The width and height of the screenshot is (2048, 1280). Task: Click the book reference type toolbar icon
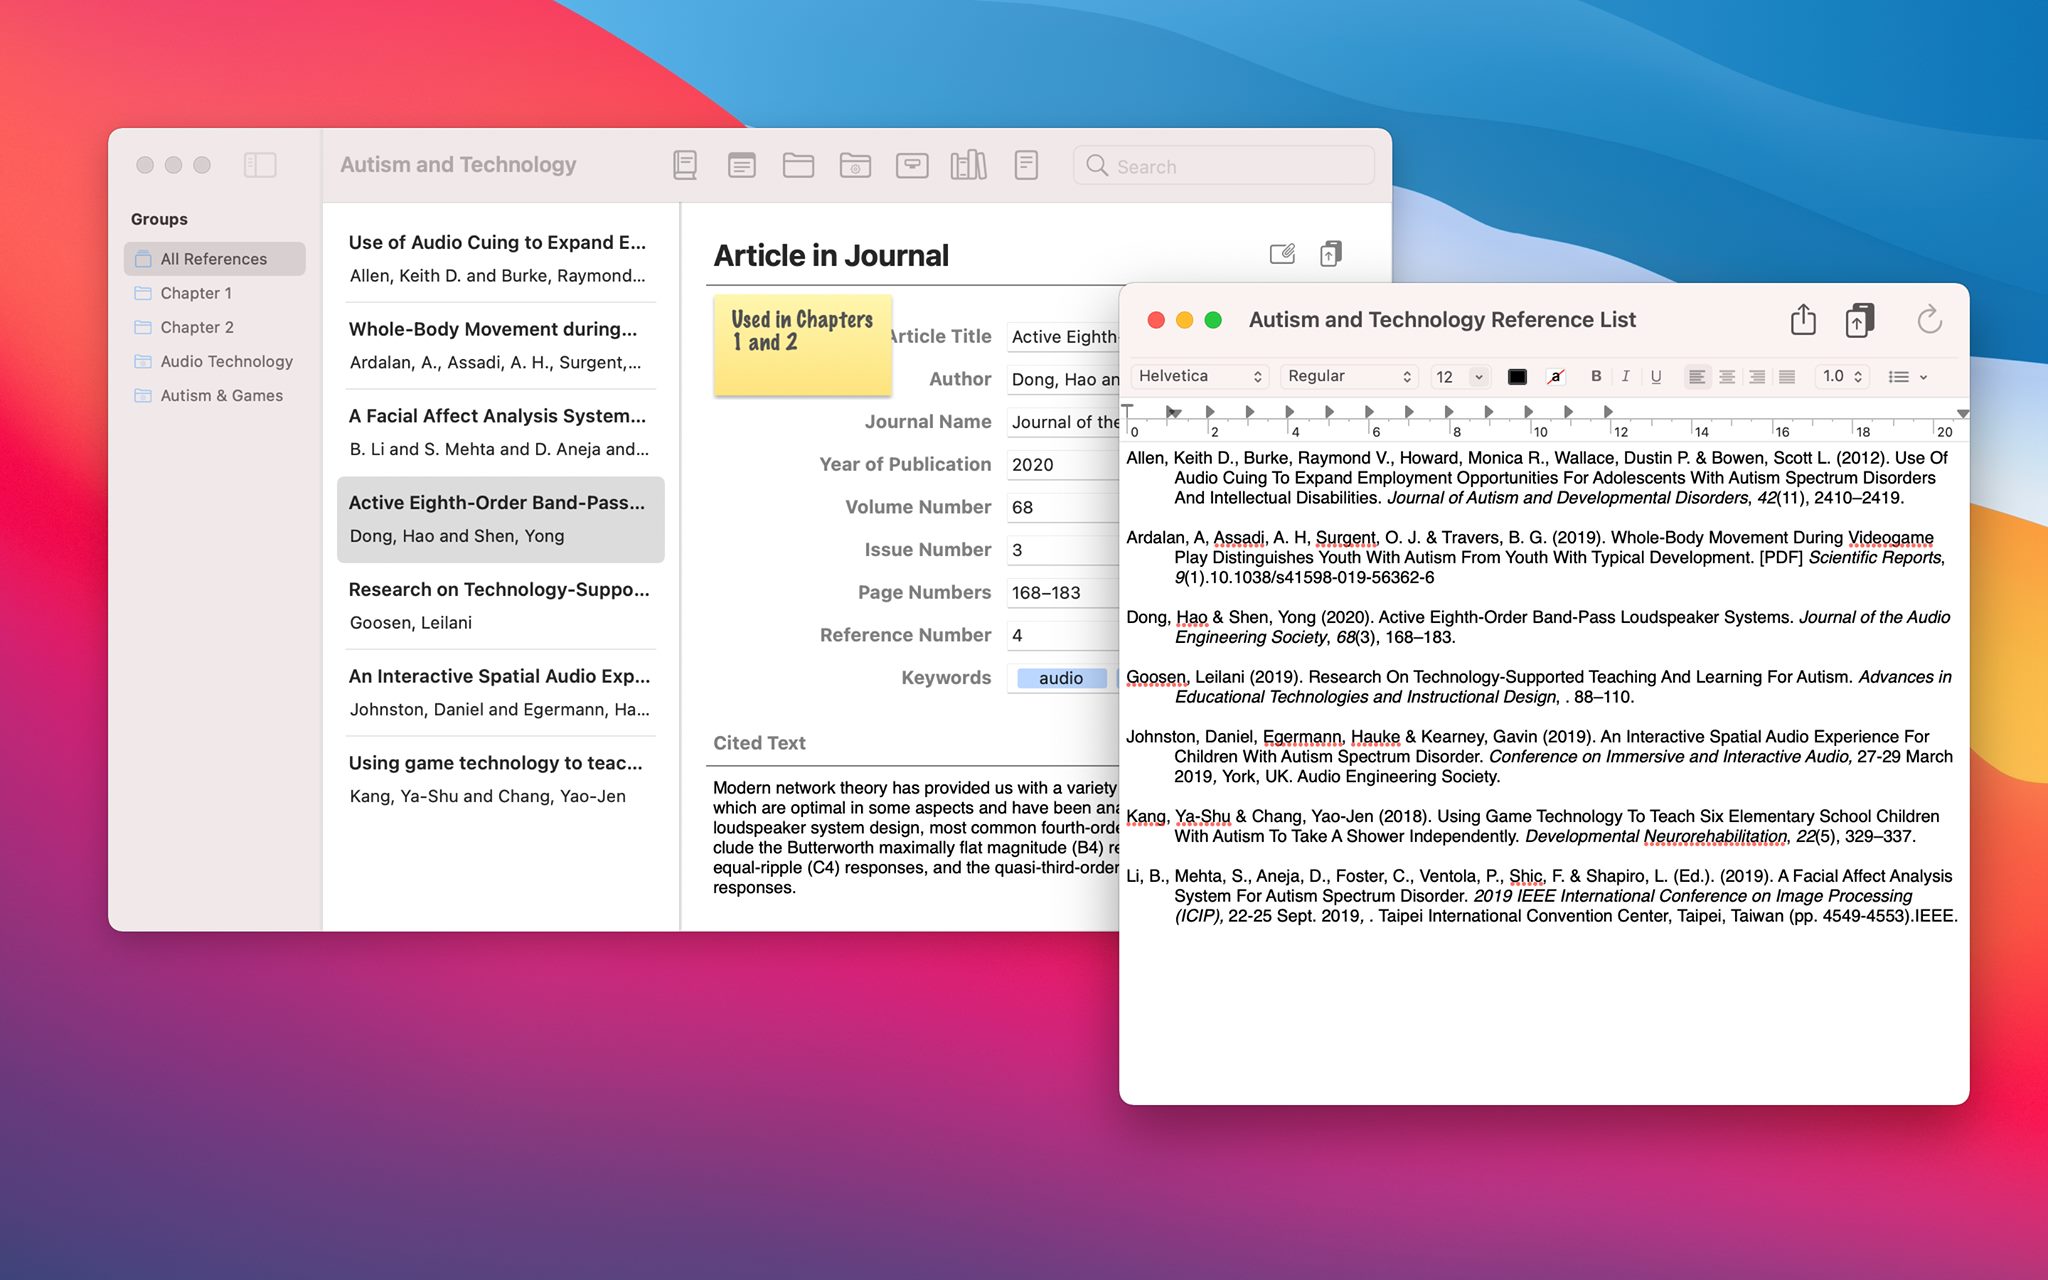tap(685, 165)
